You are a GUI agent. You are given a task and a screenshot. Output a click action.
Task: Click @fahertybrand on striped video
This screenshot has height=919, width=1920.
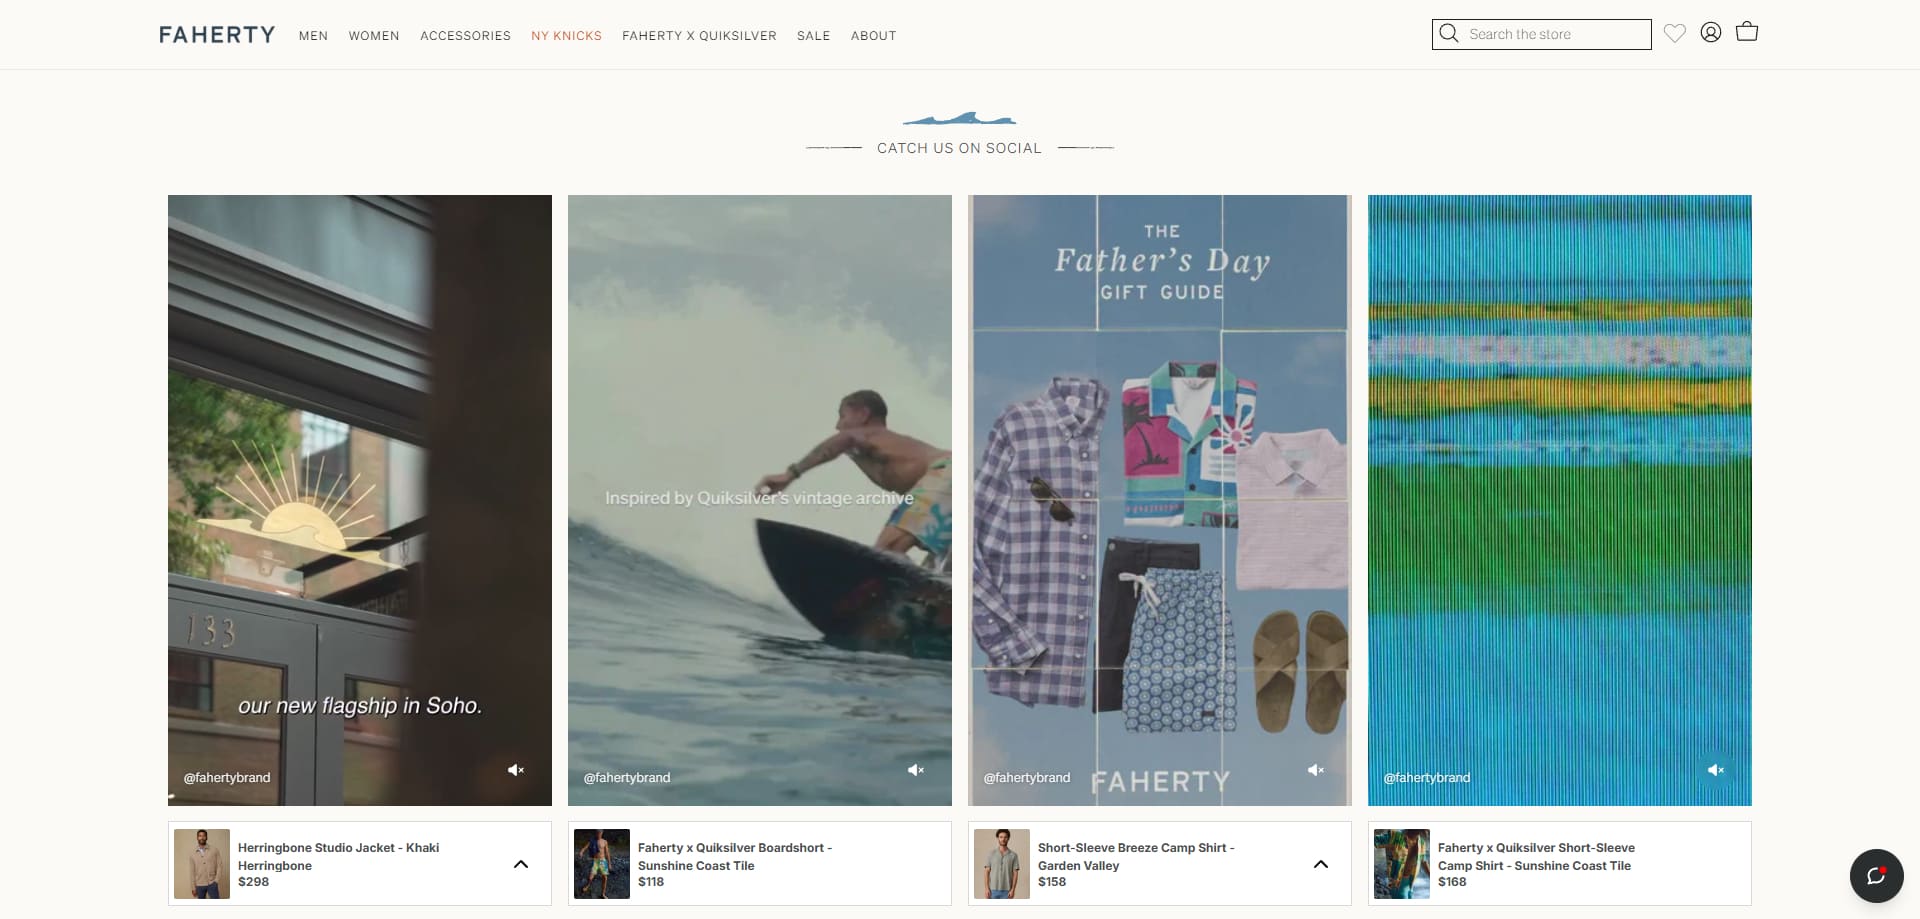pyautogui.click(x=1427, y=777)
